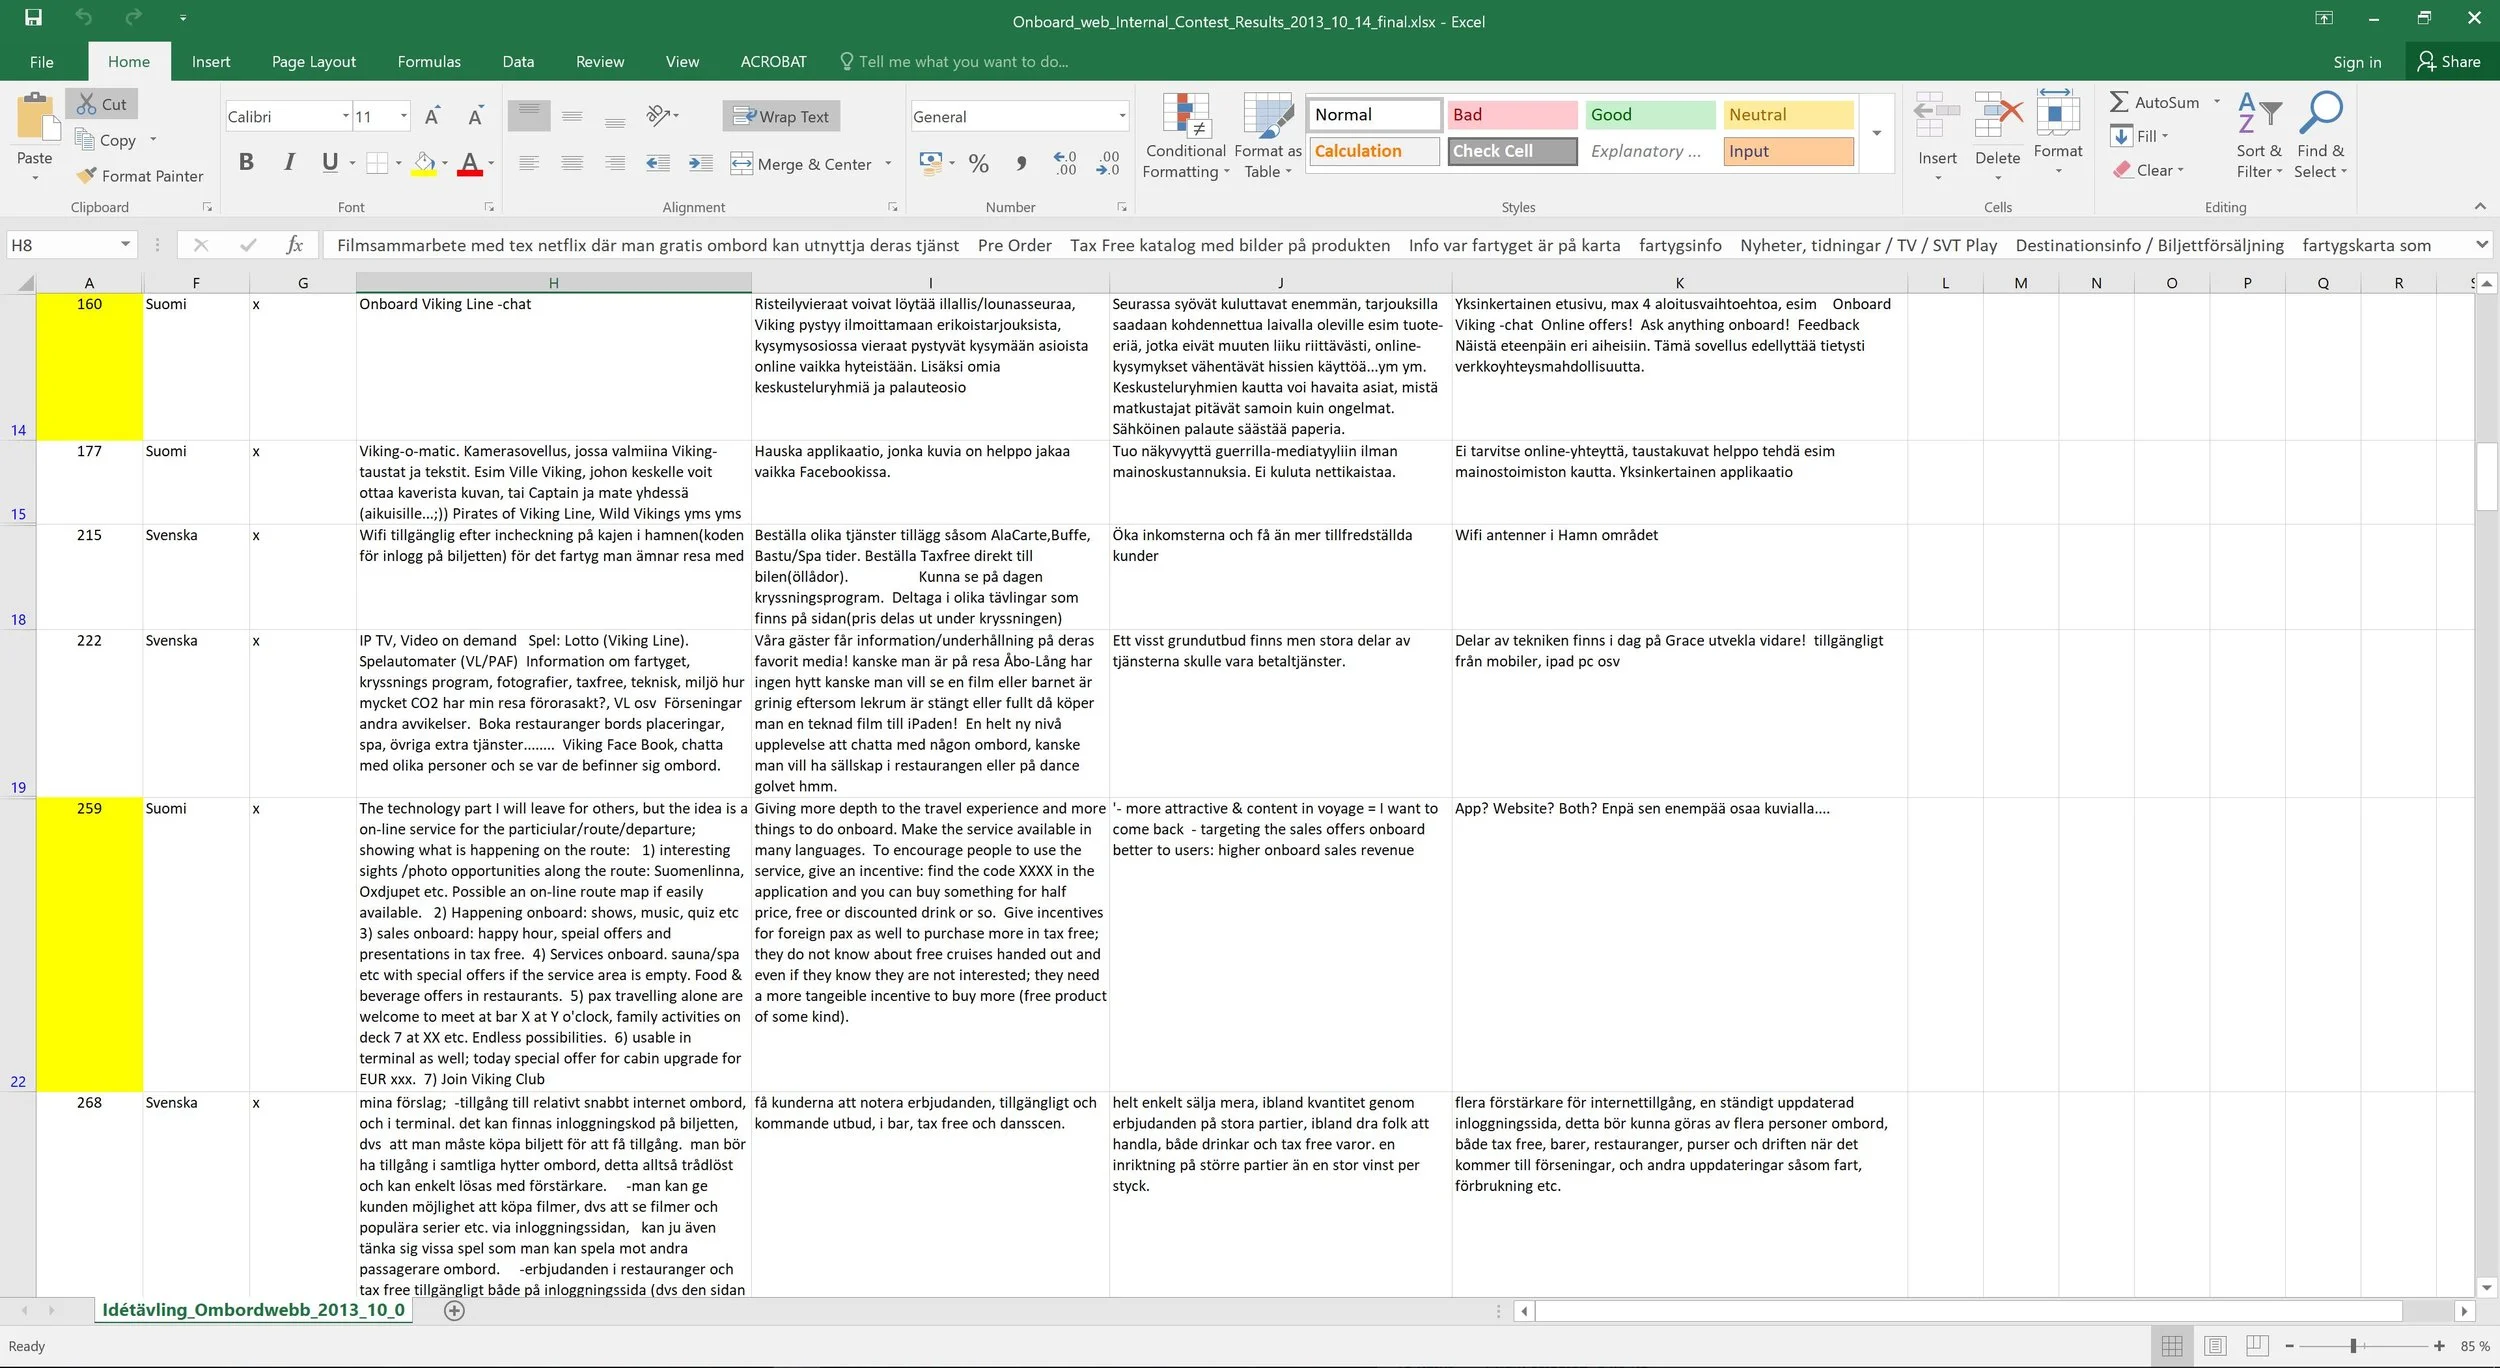
Task: Click the Percent Style icon
Action: click(x=978, y=163)
